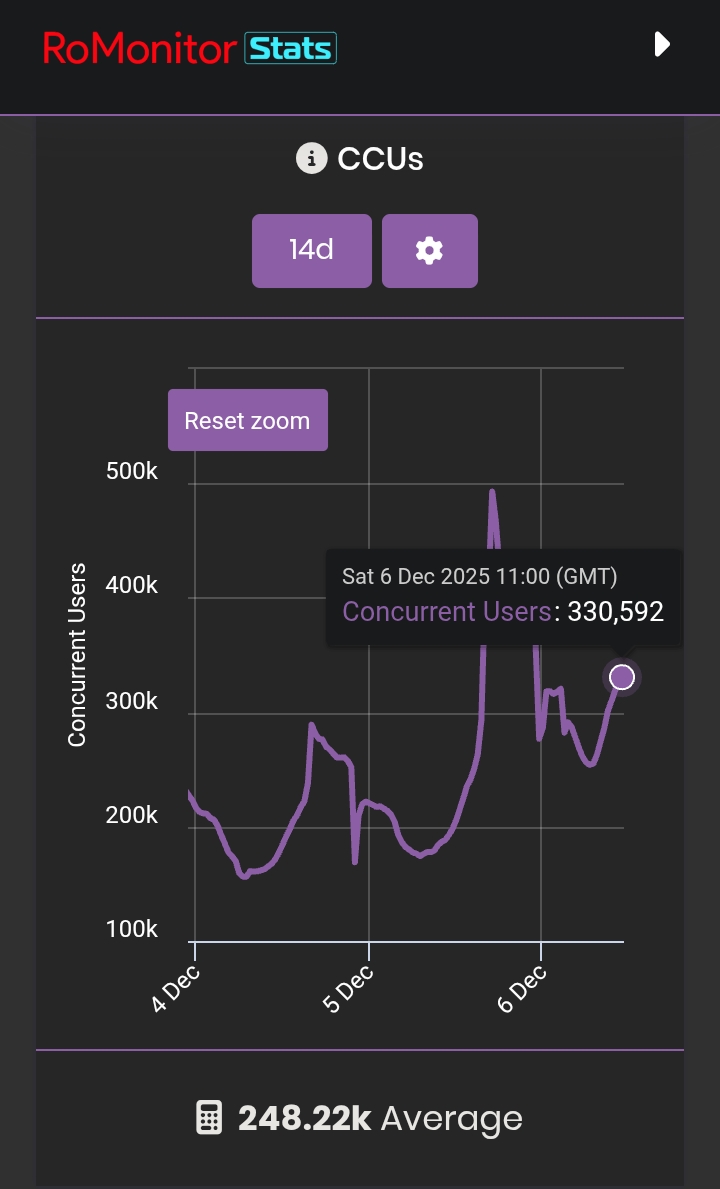This screenshot has width=720, height=1189.
Task: Click the Concurrent Users axis title
Action: click(x=77, y=655)
